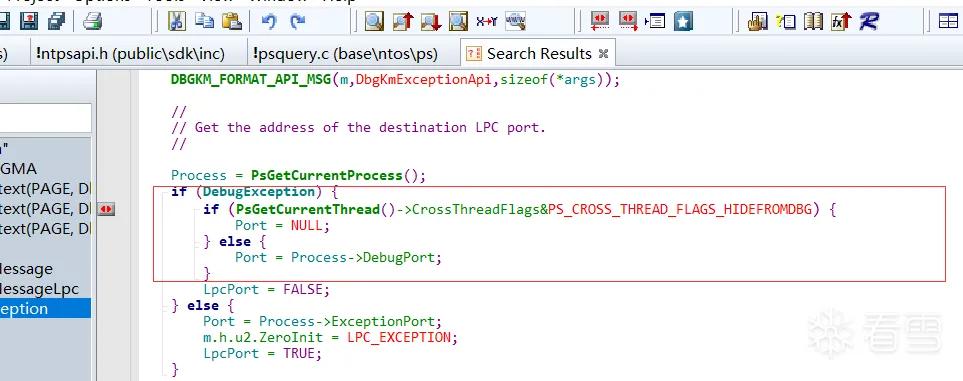963x381 pixels.
Task: Select the "lessageLpc" symbol row in the left panel
Action: 45,289
